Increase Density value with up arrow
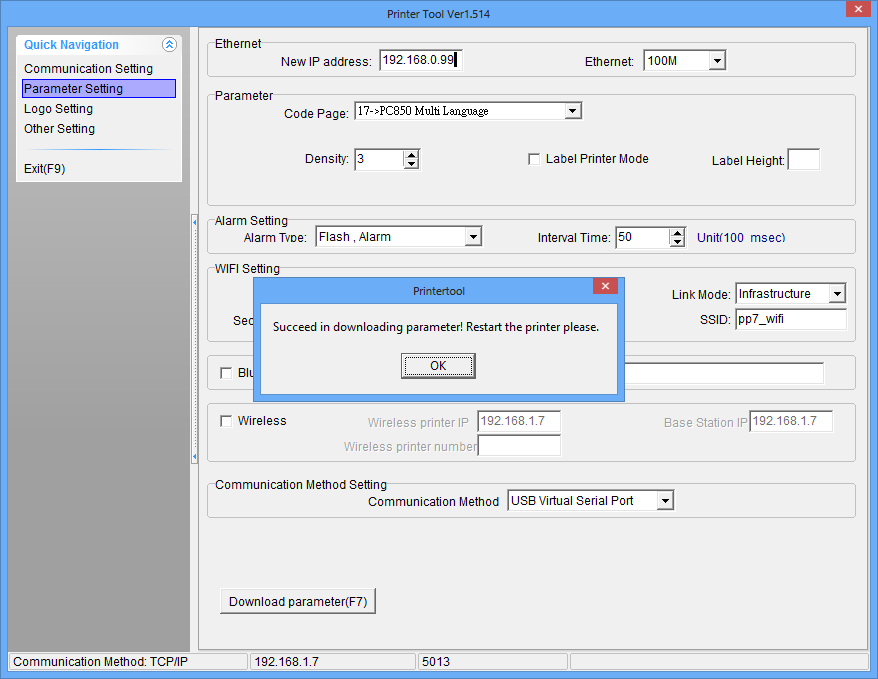Viewport: 878px width, 679px height. tap(411, 154)
